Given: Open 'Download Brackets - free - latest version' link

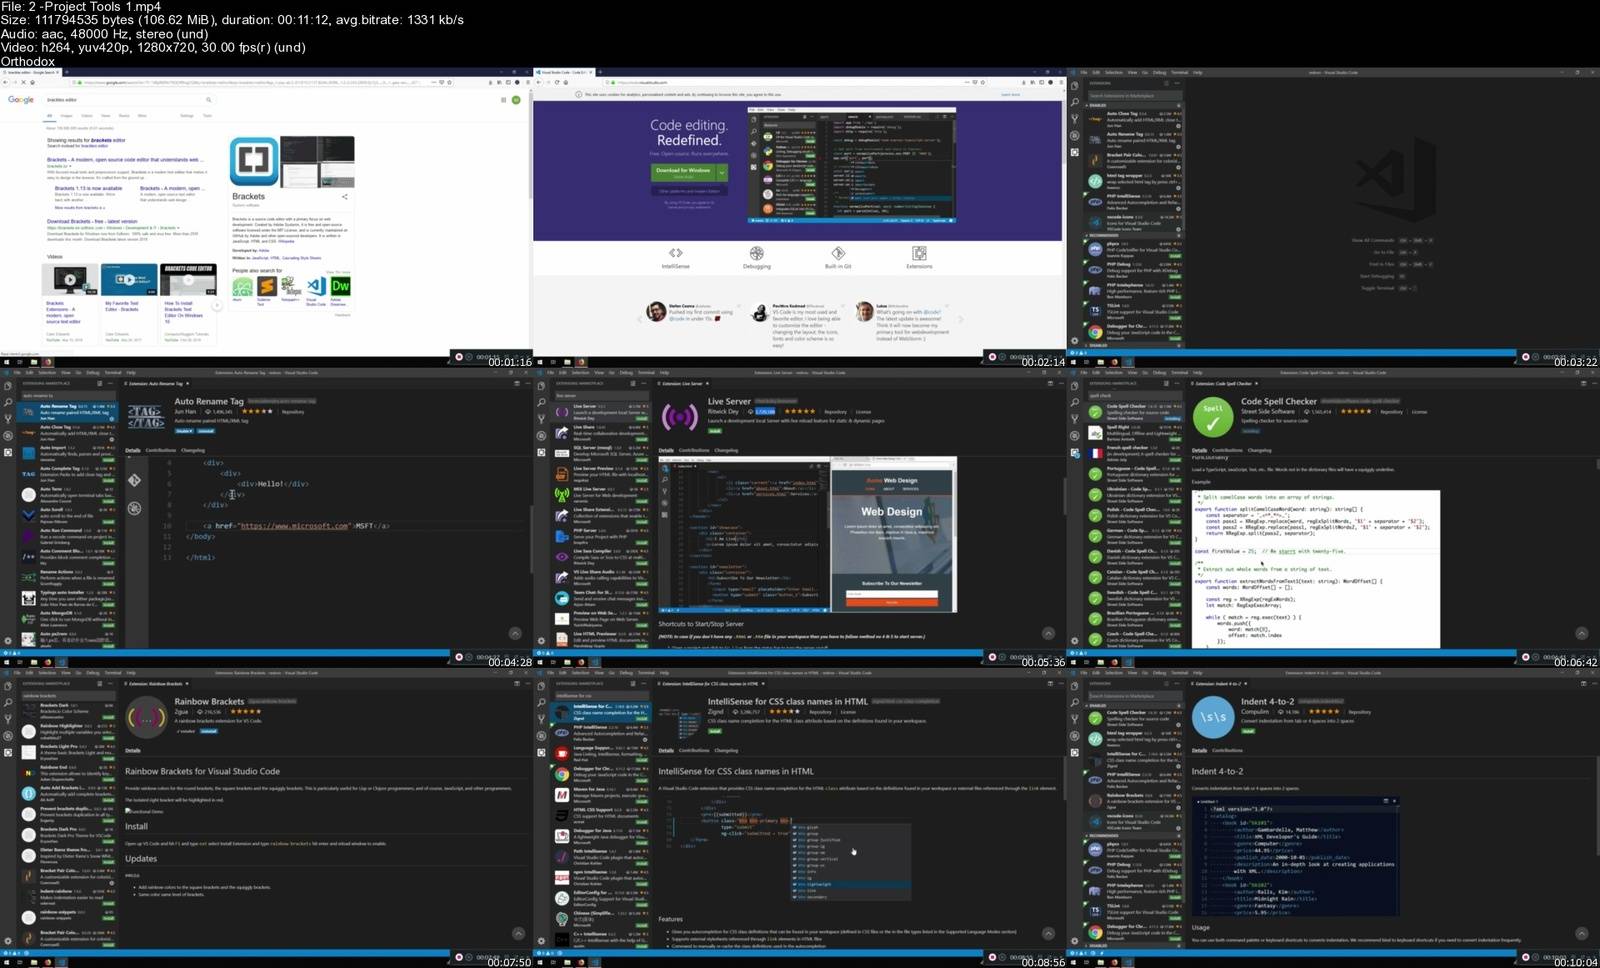Looking at the screenshot, I should [x=92, y=222].
